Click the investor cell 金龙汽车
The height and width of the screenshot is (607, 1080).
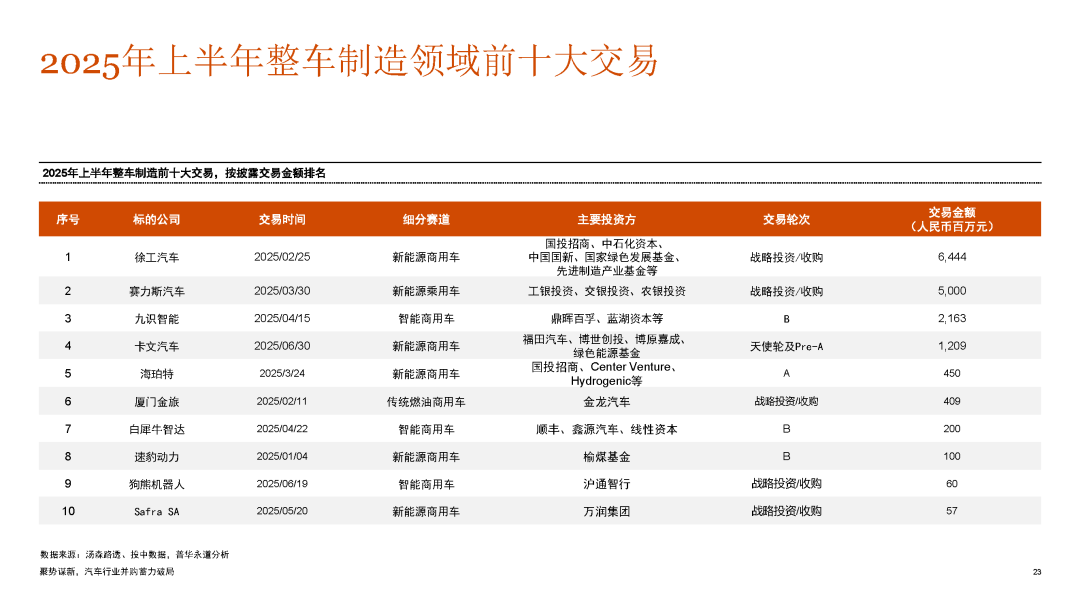[x=606, y=402]
